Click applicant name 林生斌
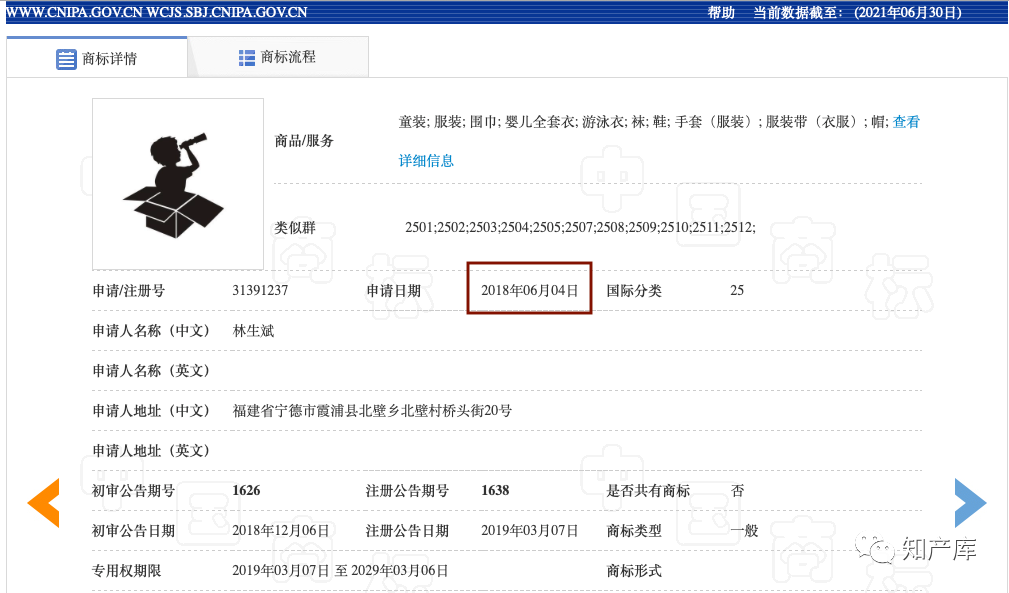 tap(253, 331)
